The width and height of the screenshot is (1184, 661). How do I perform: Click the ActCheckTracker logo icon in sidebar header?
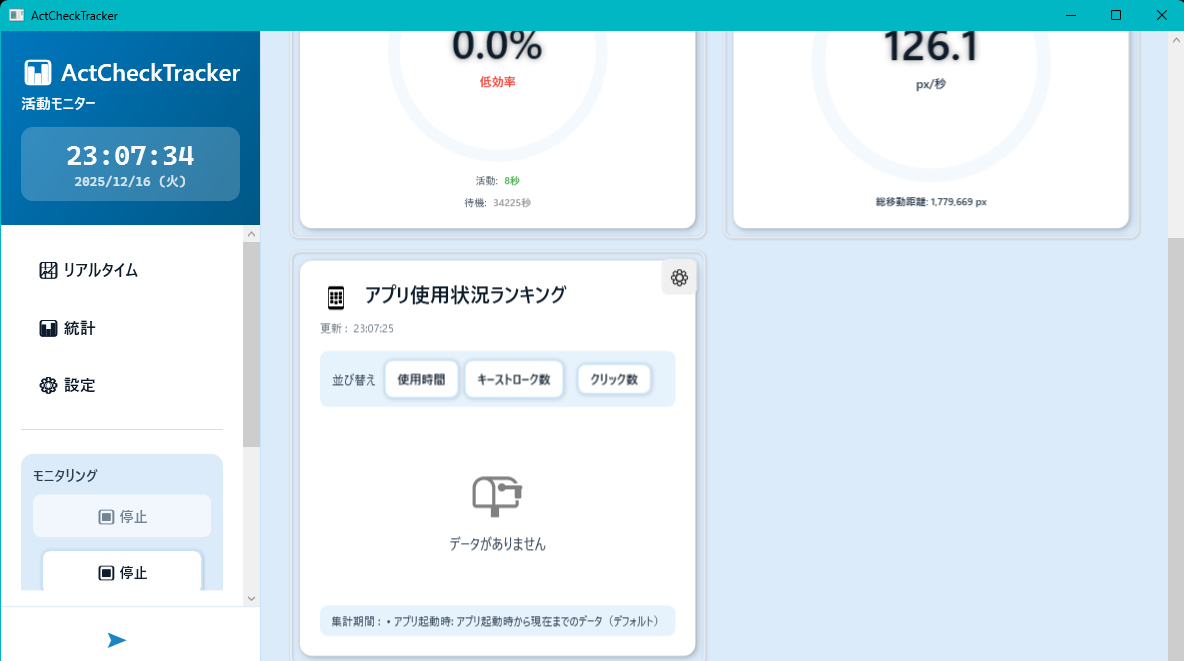37,72
